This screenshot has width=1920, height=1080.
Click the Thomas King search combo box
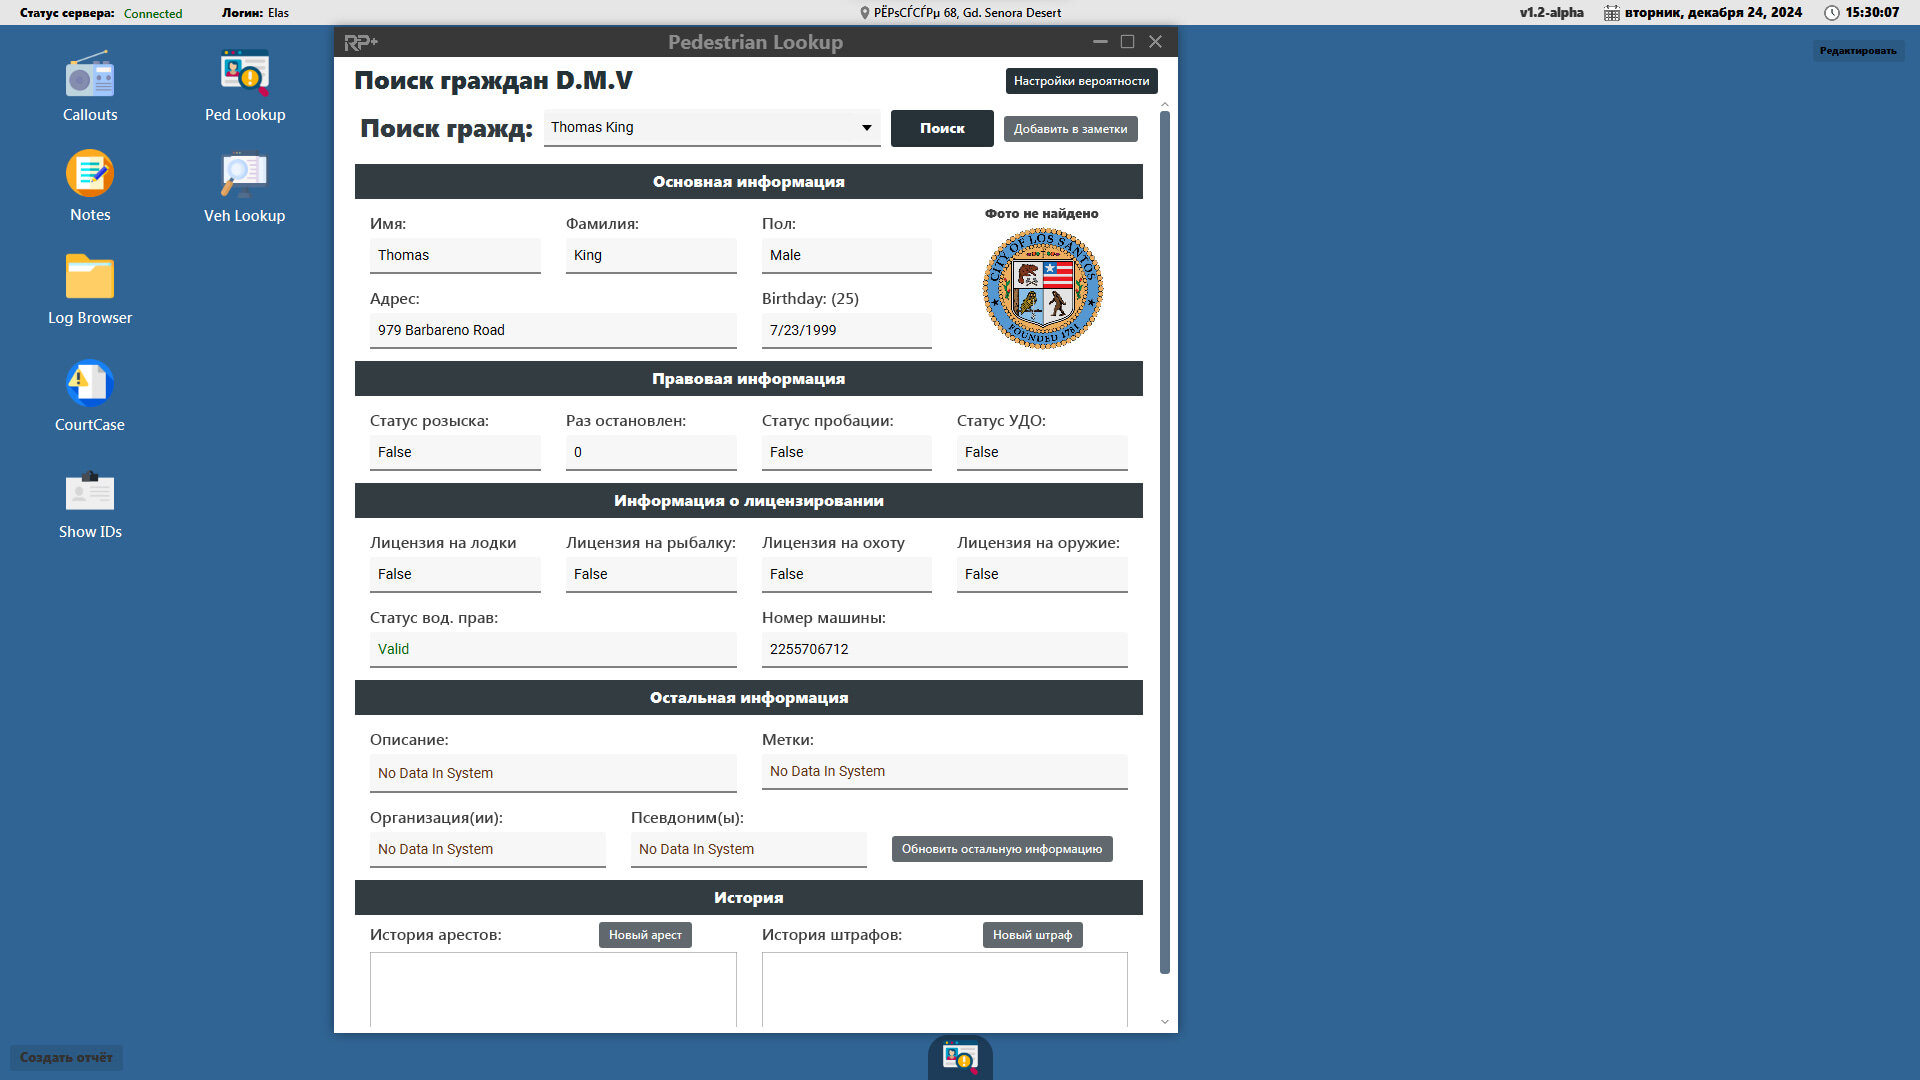(700, 128)
